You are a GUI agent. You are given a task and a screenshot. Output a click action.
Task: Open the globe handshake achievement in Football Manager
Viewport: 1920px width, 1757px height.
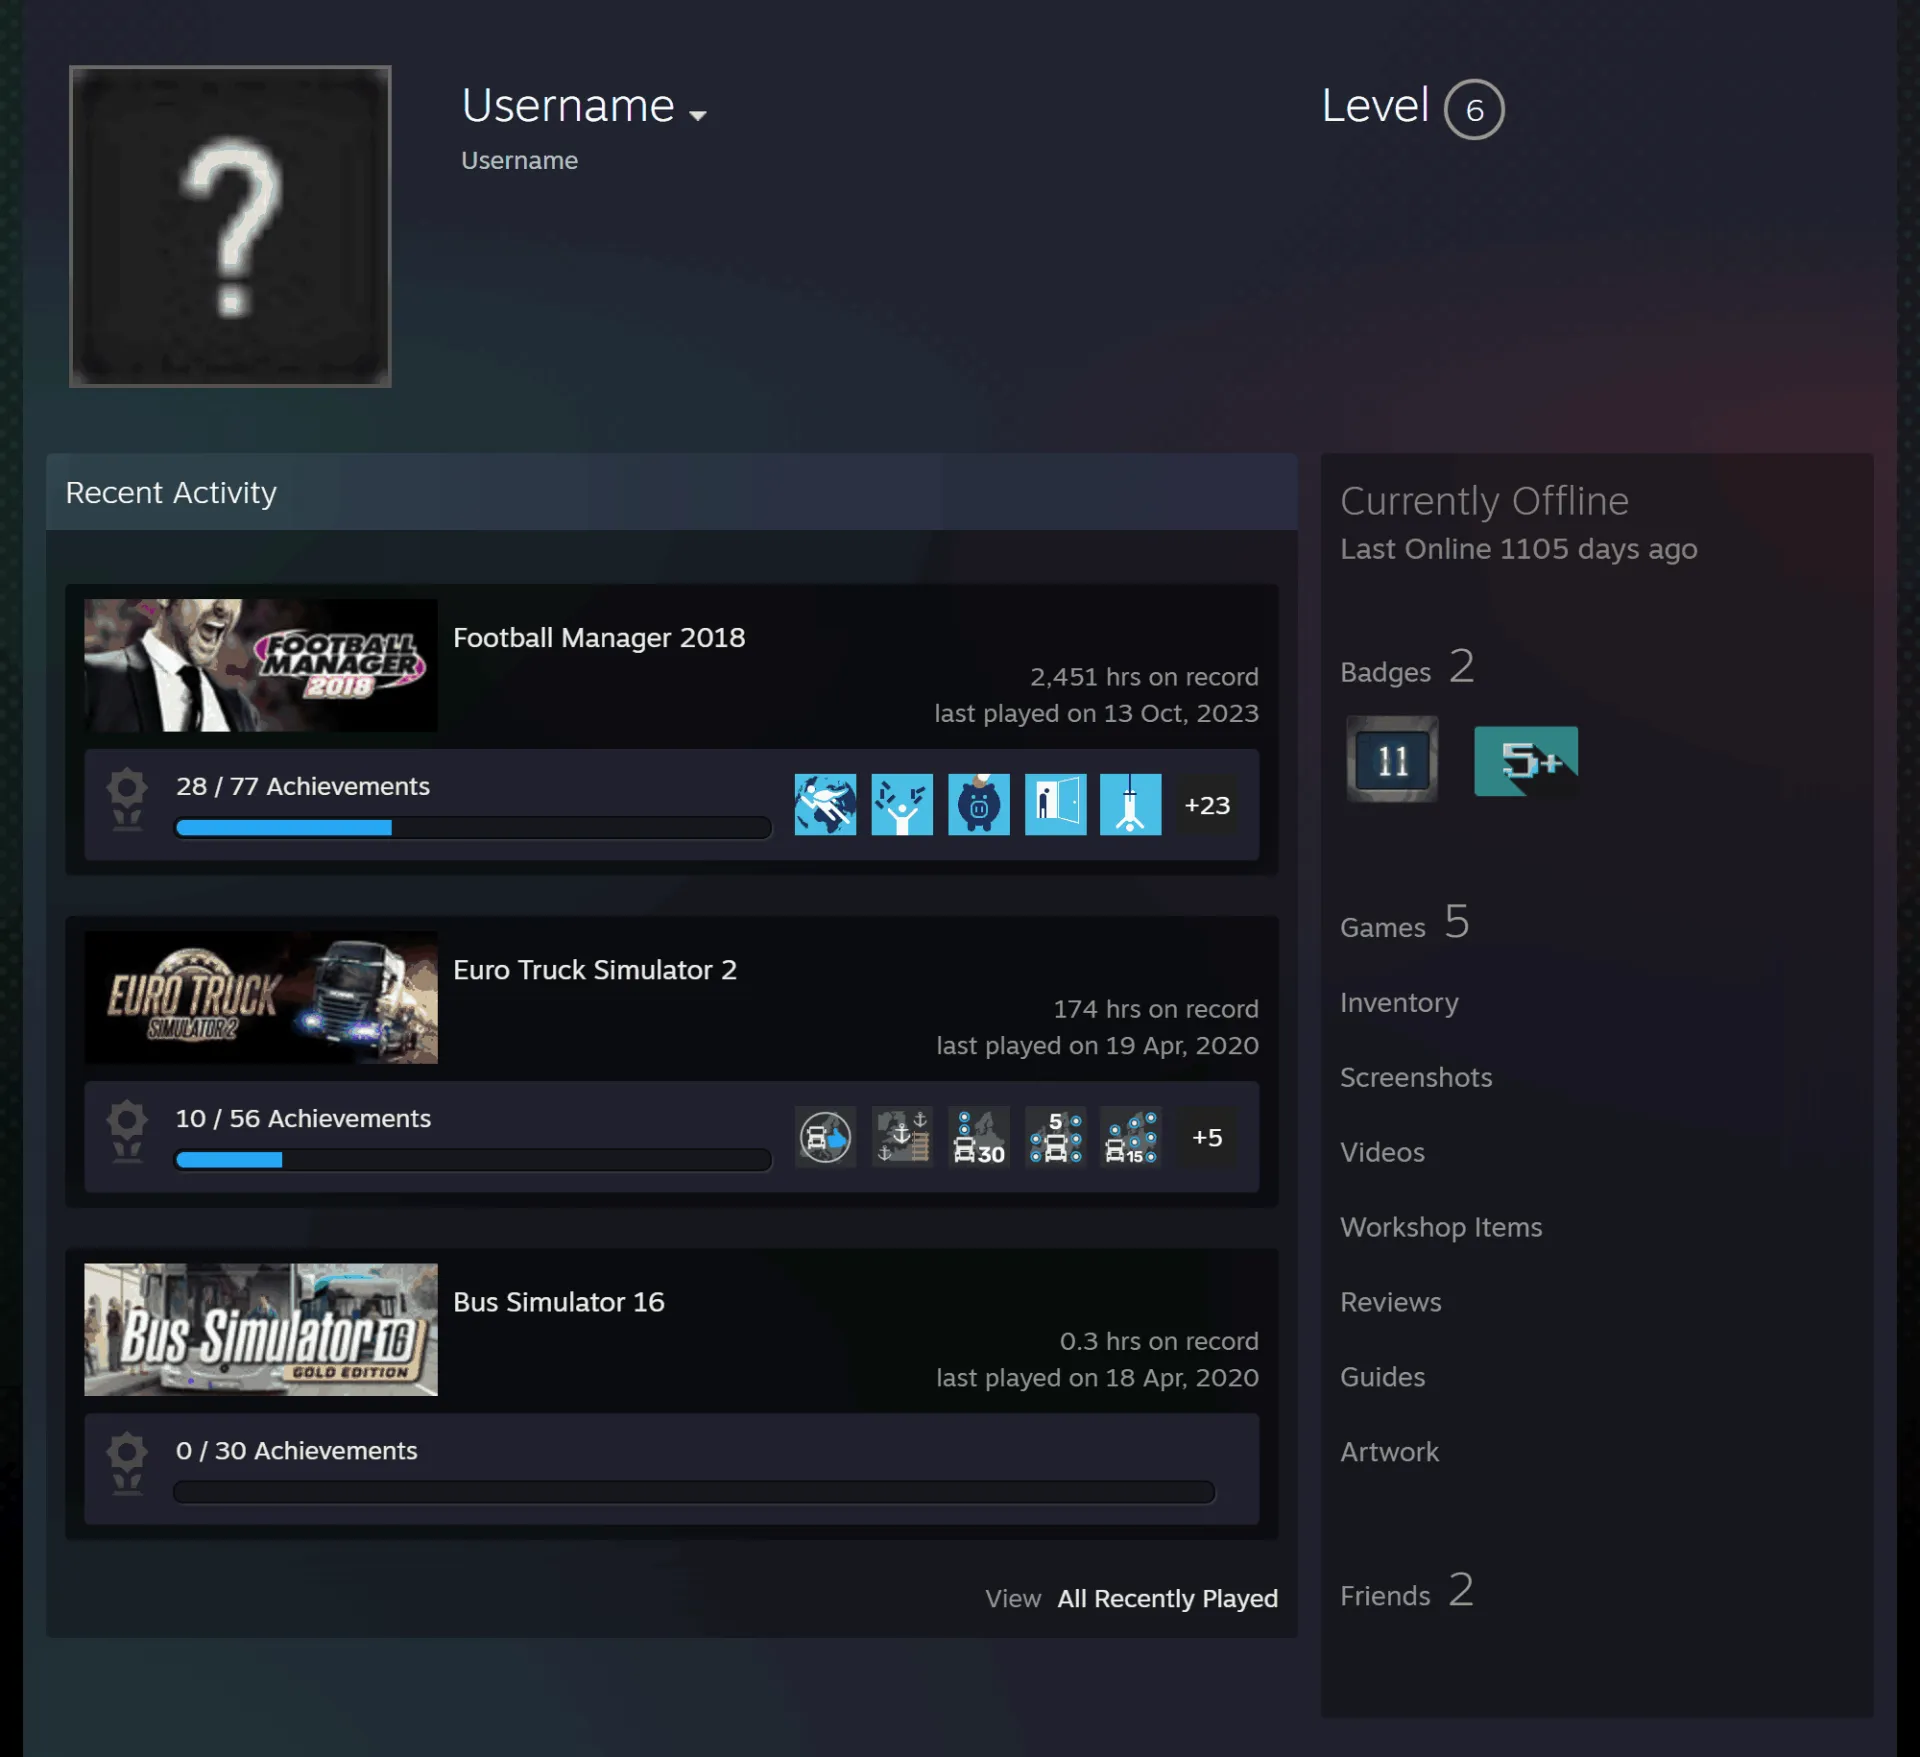[825, 804]
